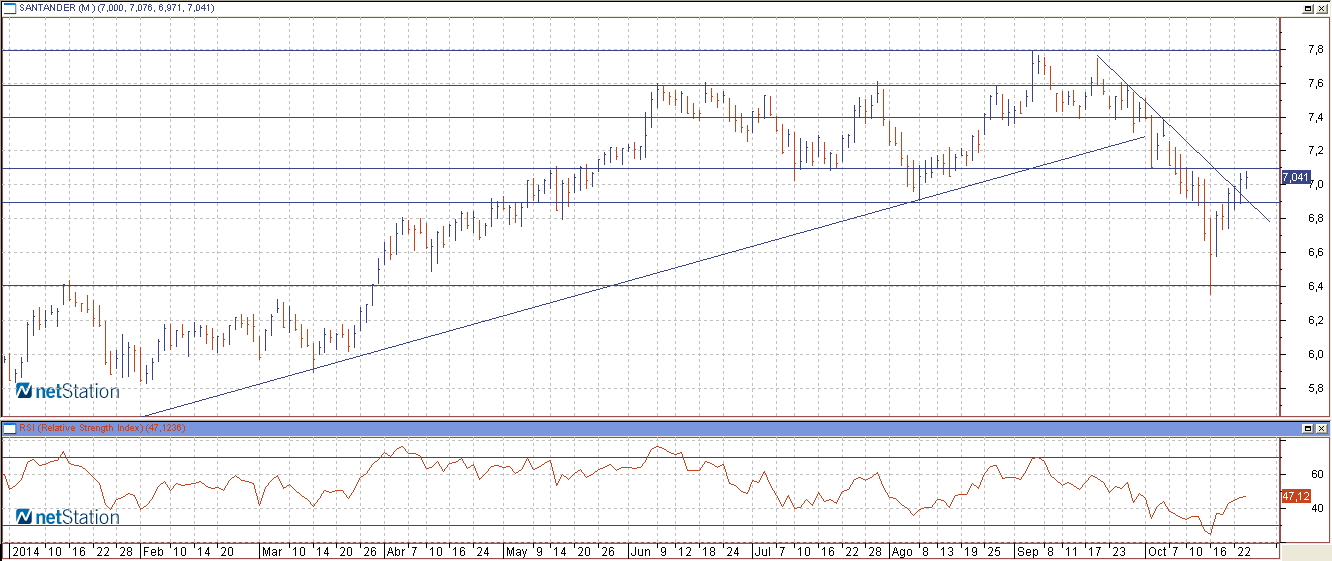
Task: Maximize the SANTANDER price chart panel
Action: [x=1307, y=8]
